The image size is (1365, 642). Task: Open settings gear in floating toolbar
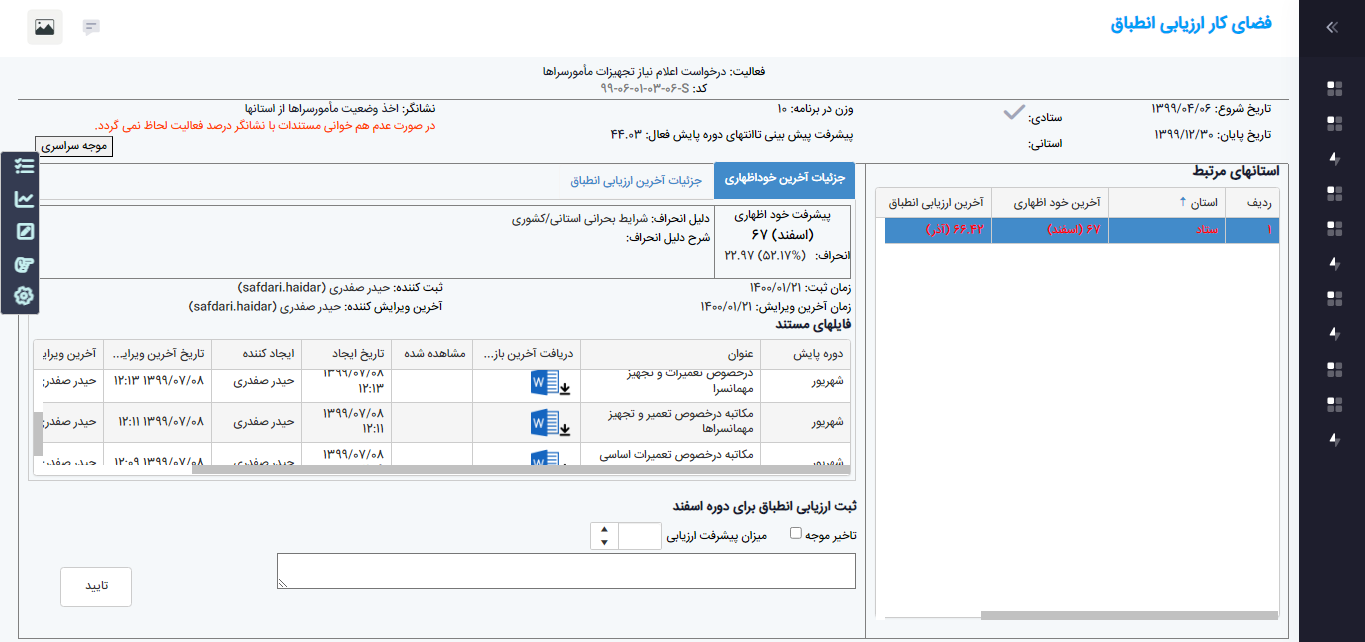(x=24, y=296)
